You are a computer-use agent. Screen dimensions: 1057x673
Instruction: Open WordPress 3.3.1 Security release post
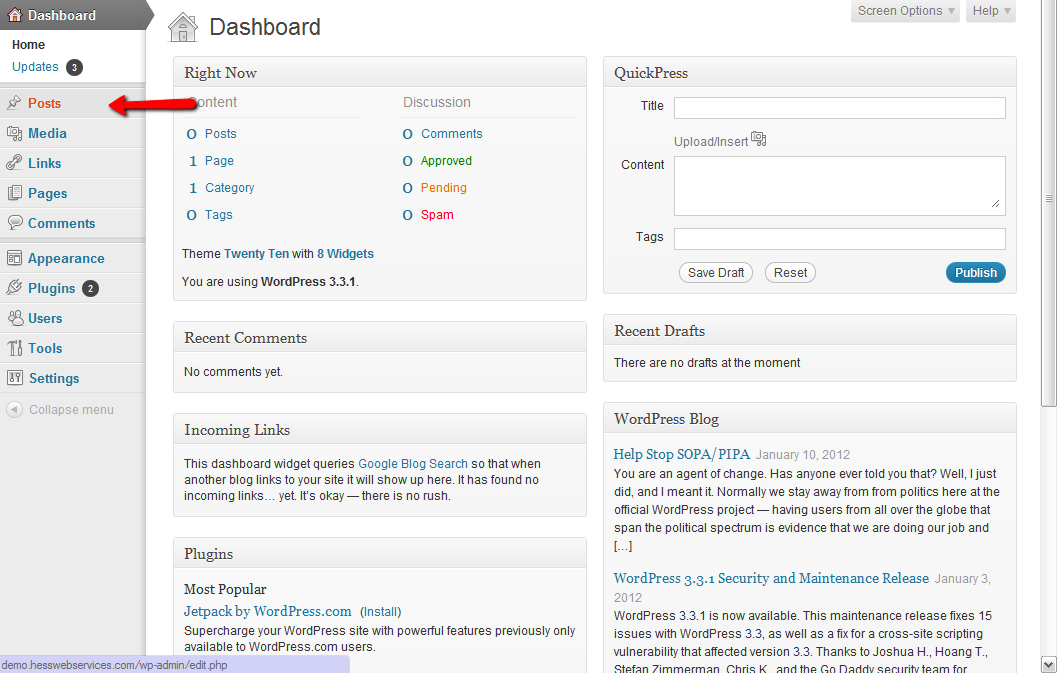coord(771,578)
